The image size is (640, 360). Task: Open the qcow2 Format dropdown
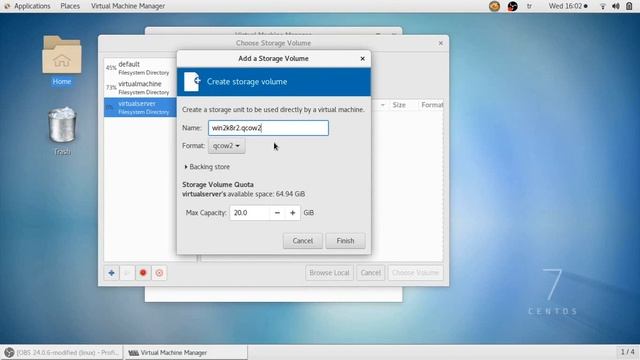point(227,146)
